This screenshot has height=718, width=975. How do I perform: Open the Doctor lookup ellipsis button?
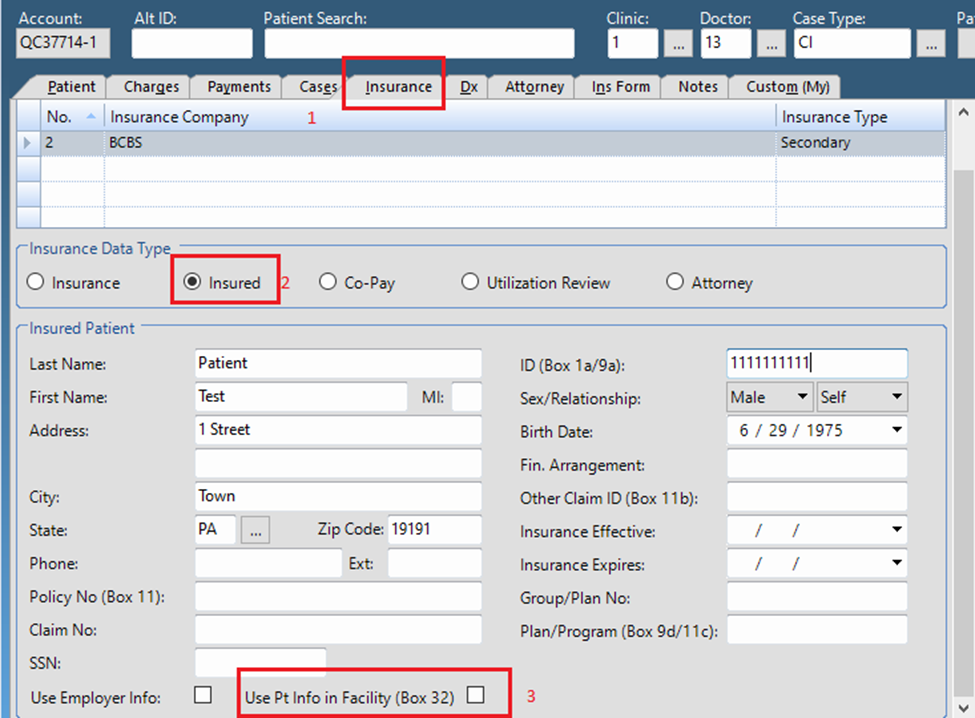click(x=771, y=44)
